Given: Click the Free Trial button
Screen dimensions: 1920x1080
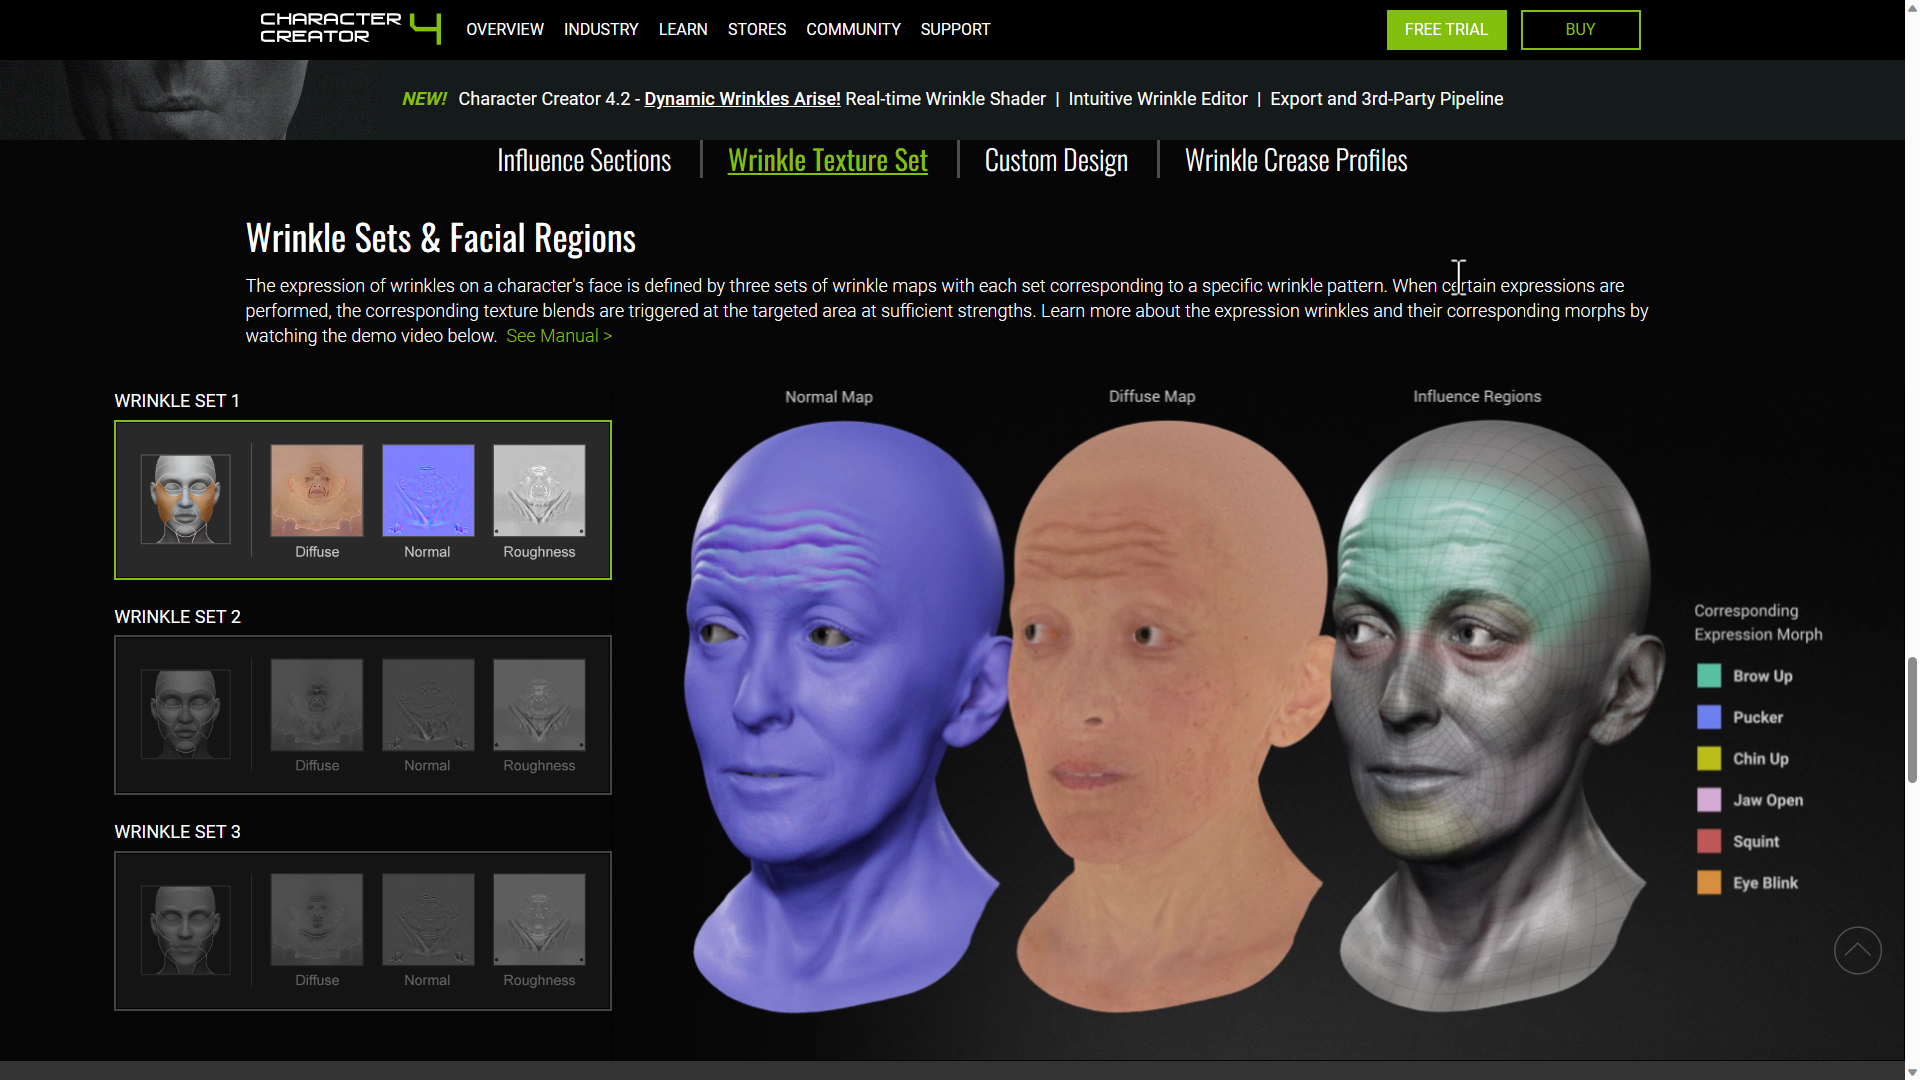Looking at the screenshot, I should pos(1446,30).
